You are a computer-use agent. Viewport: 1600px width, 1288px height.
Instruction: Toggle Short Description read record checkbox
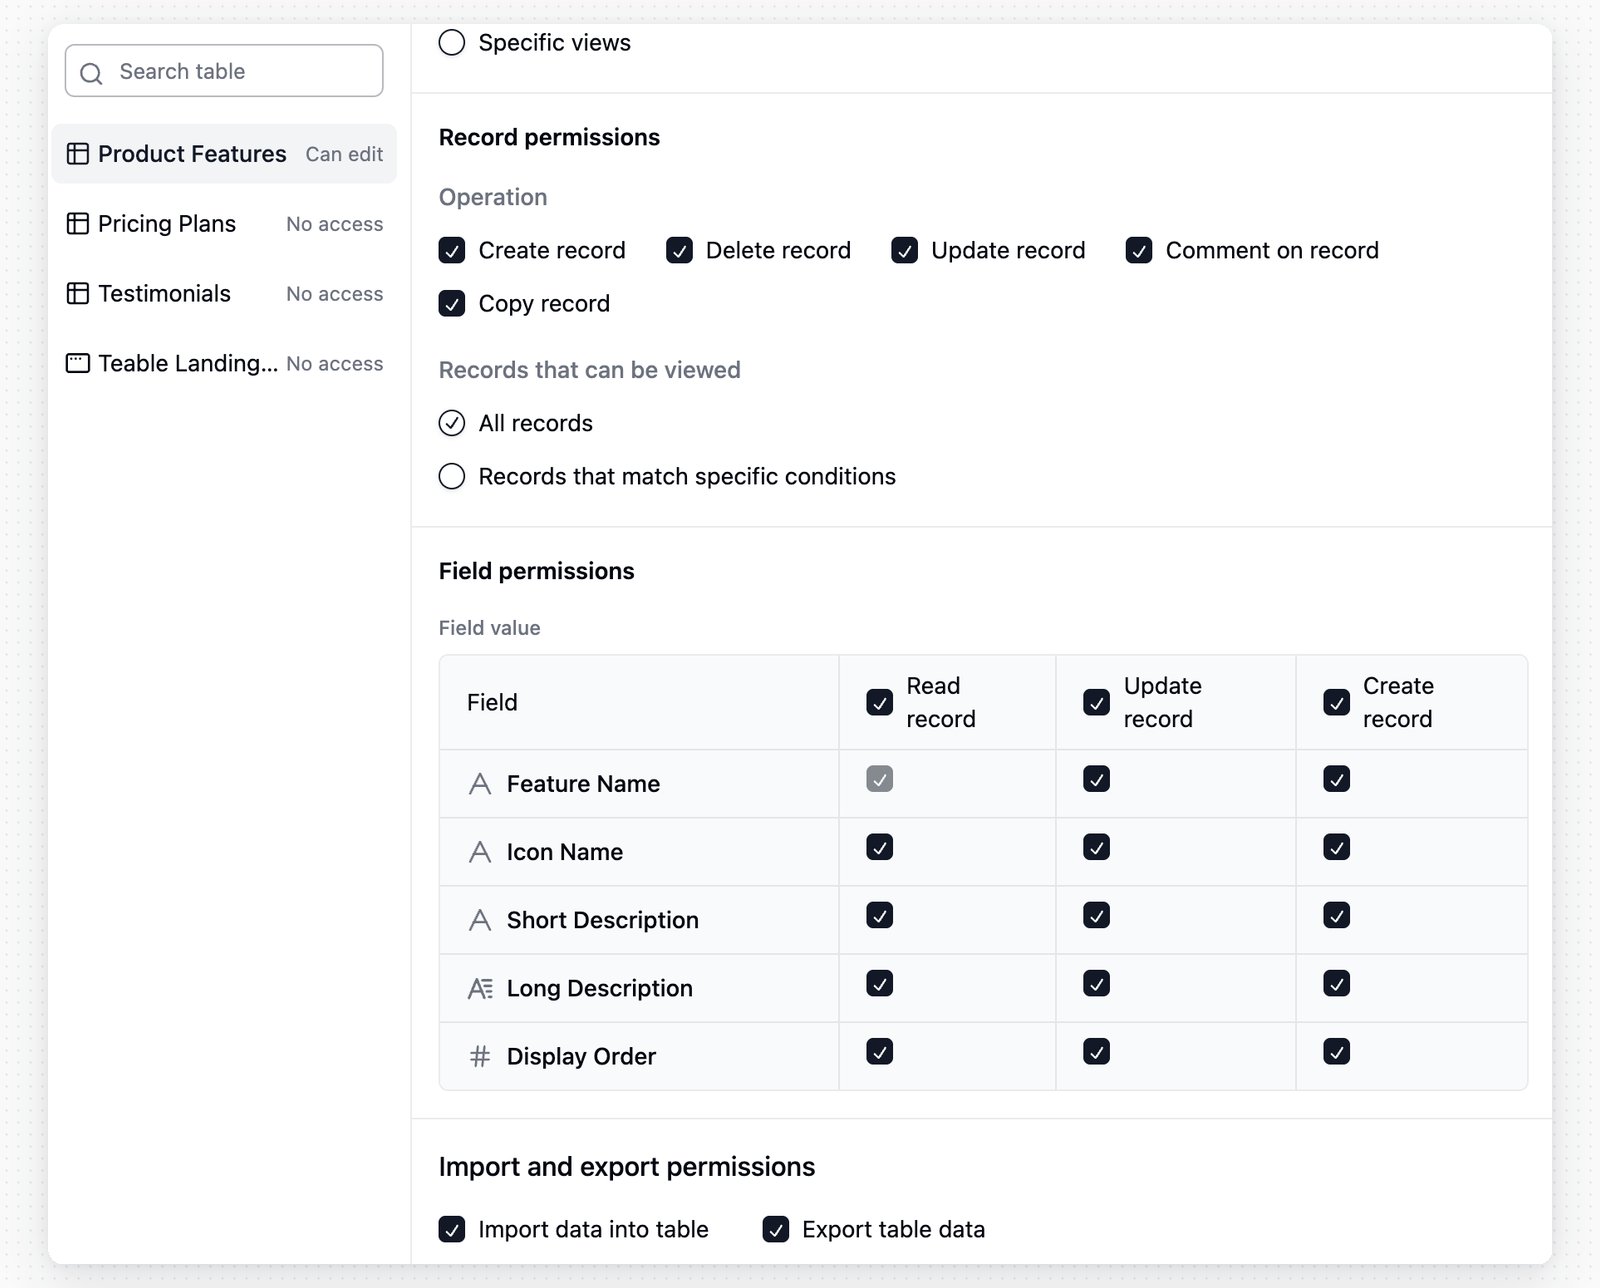pos(880,915)
